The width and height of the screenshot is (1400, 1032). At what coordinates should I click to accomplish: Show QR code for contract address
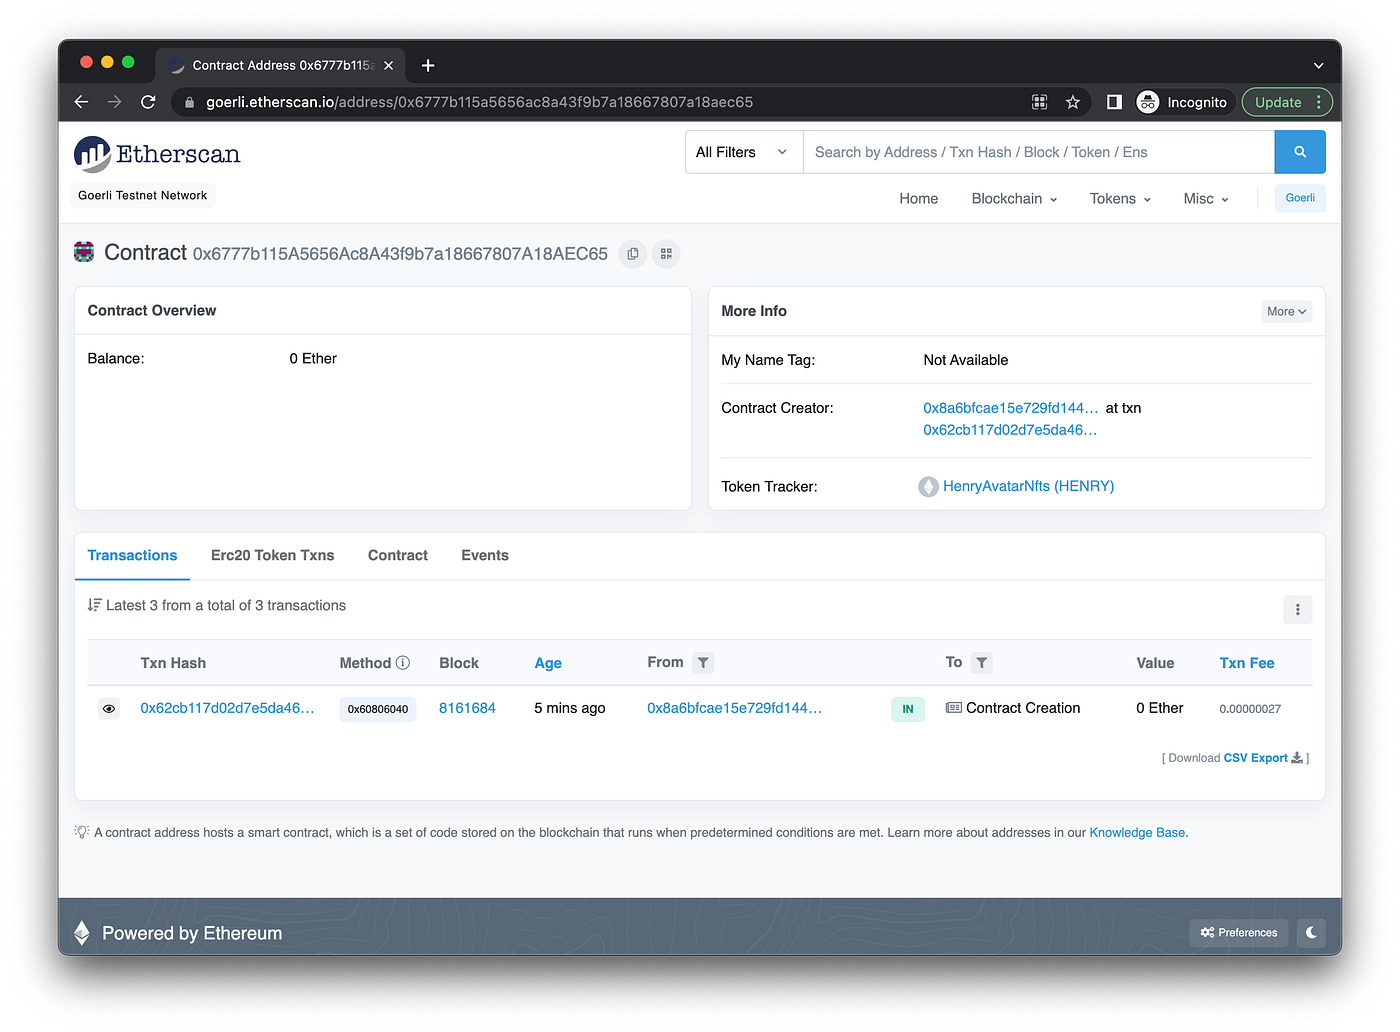(666, 254)
